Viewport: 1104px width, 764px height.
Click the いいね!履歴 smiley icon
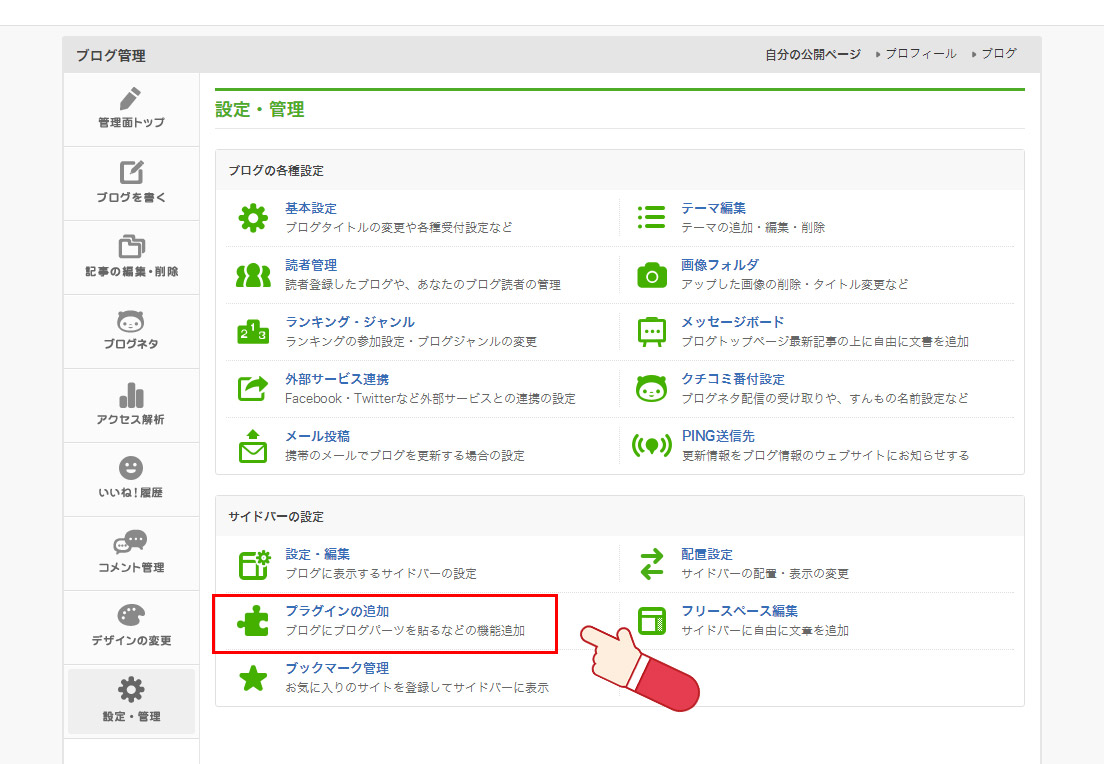131,468
